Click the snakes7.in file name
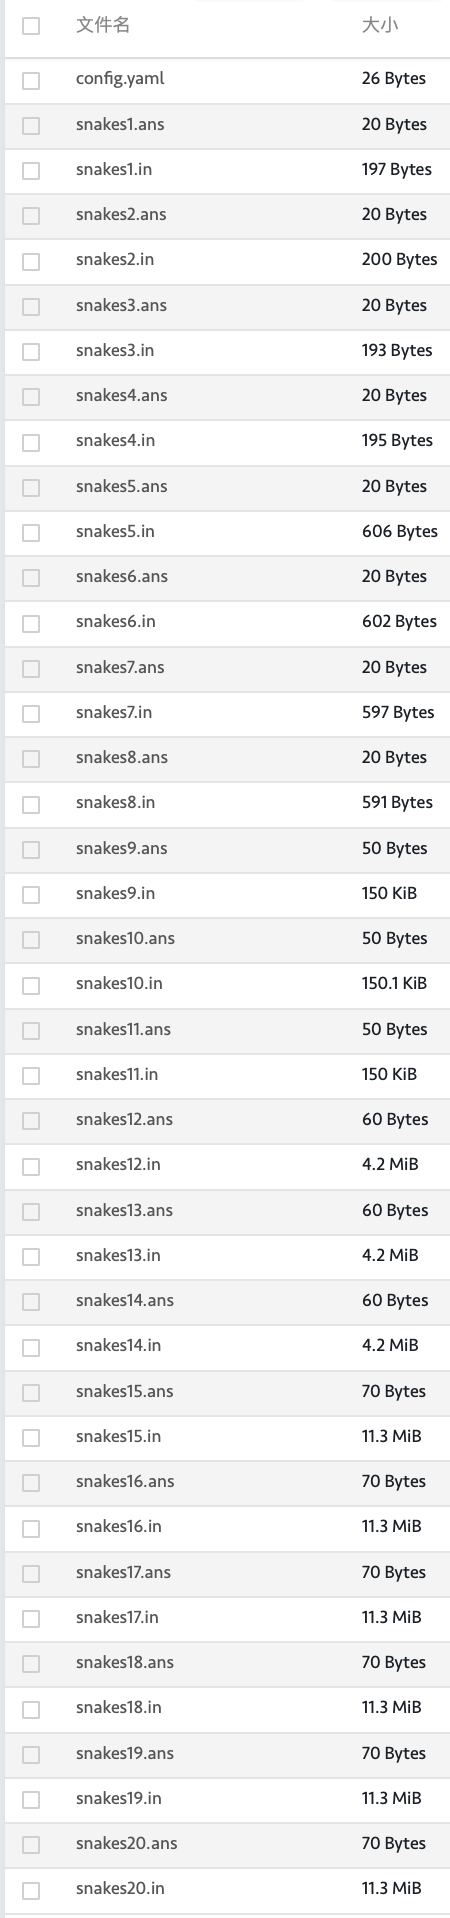 114,712
